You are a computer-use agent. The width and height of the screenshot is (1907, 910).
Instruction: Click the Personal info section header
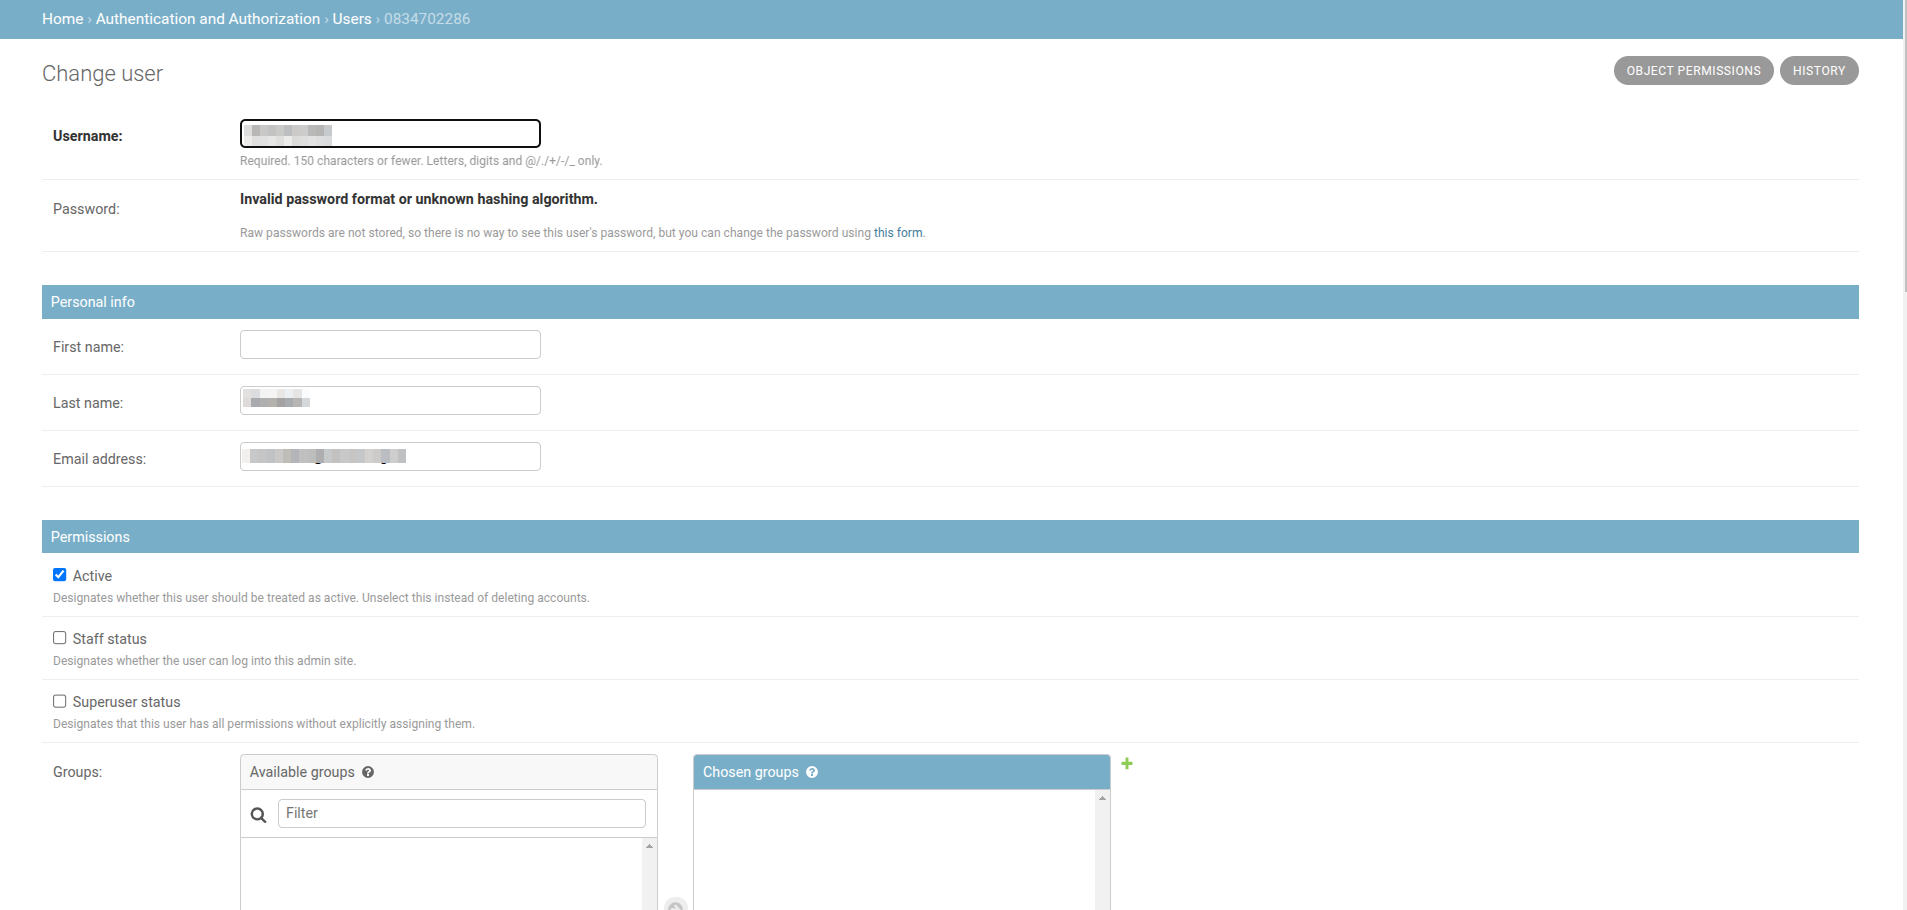coord(950,302)
